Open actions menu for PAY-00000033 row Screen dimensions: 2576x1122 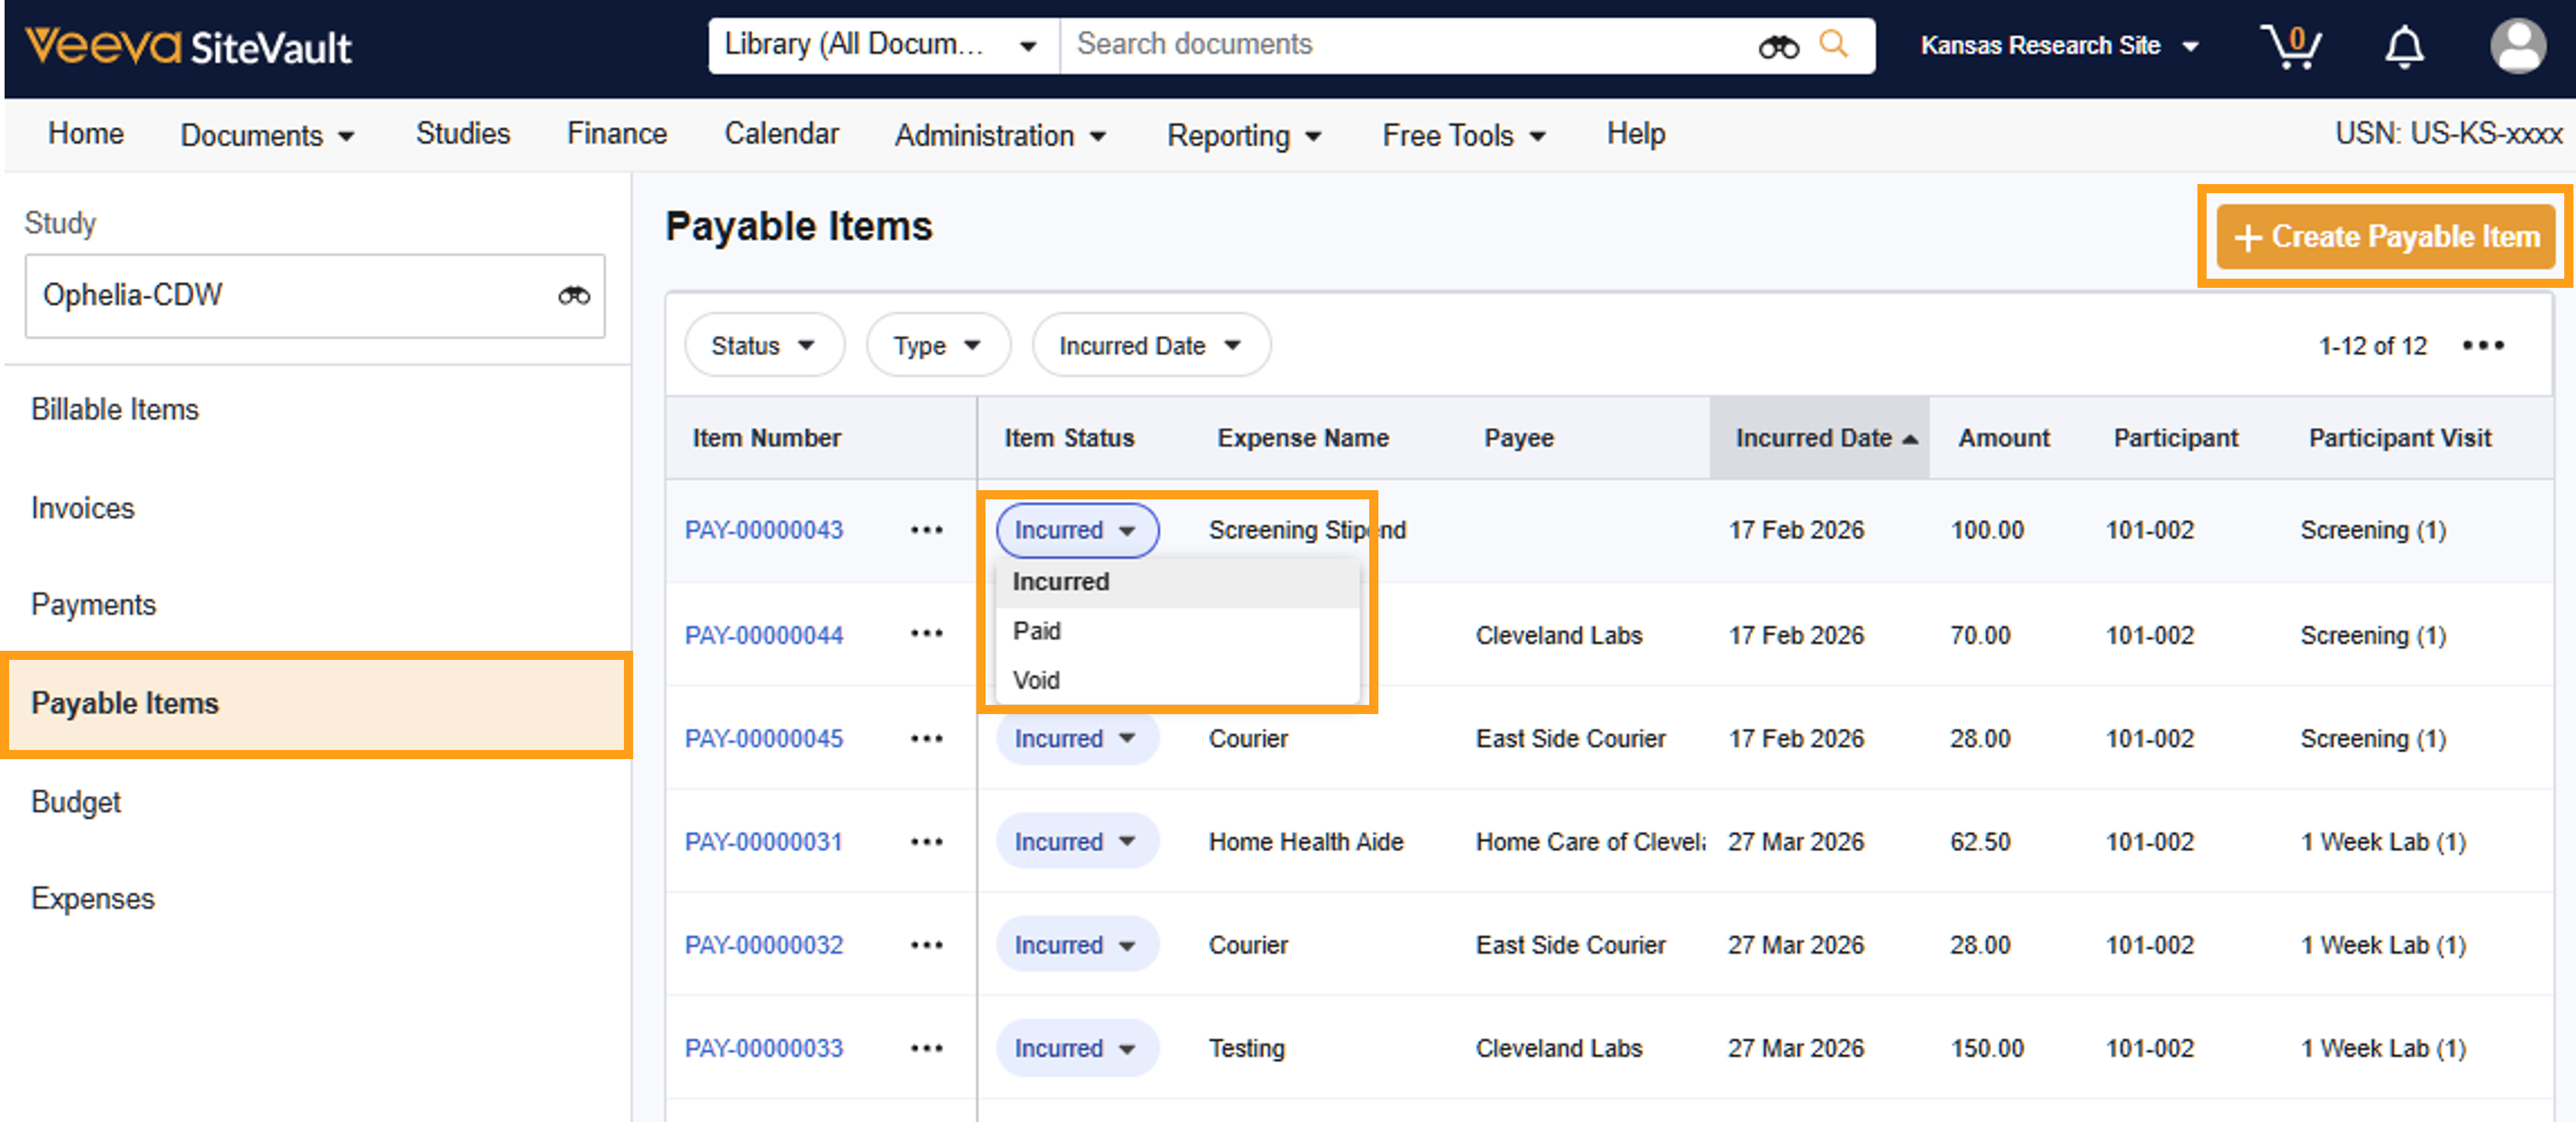pos(926,1048)
